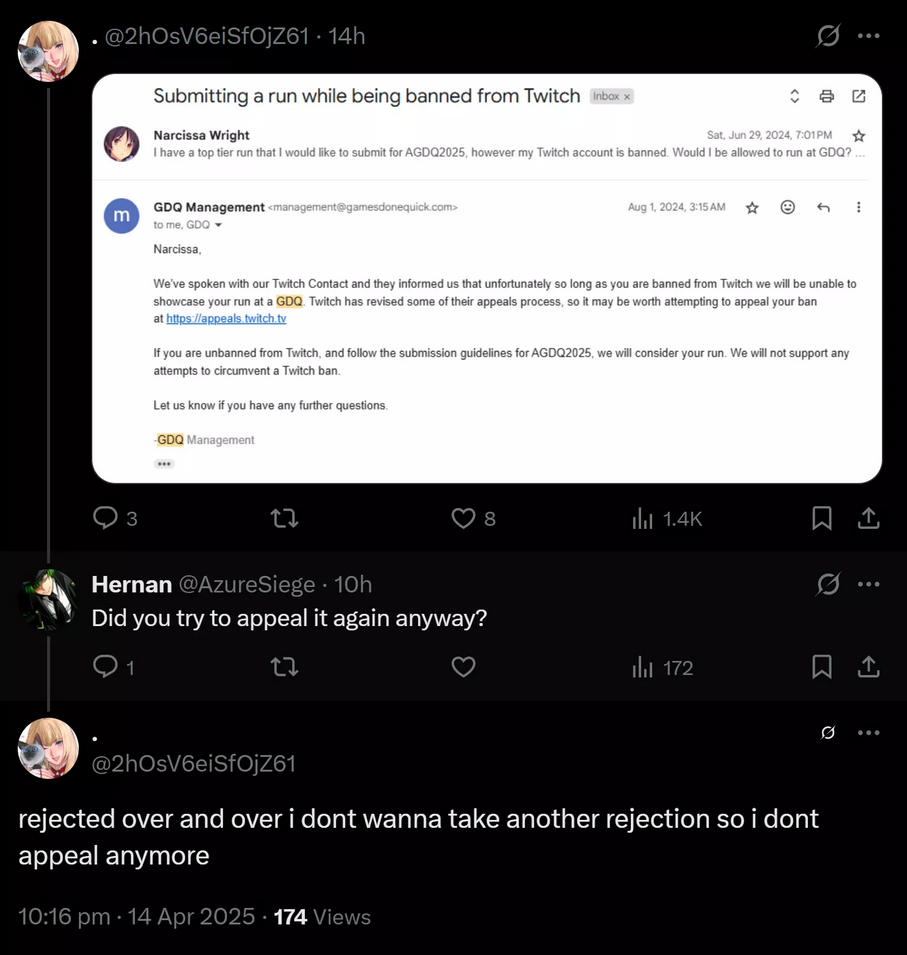This screenshot has width=907, height=955.
Task: View analytics showing 1.4K views
Action: coord(667,519)
